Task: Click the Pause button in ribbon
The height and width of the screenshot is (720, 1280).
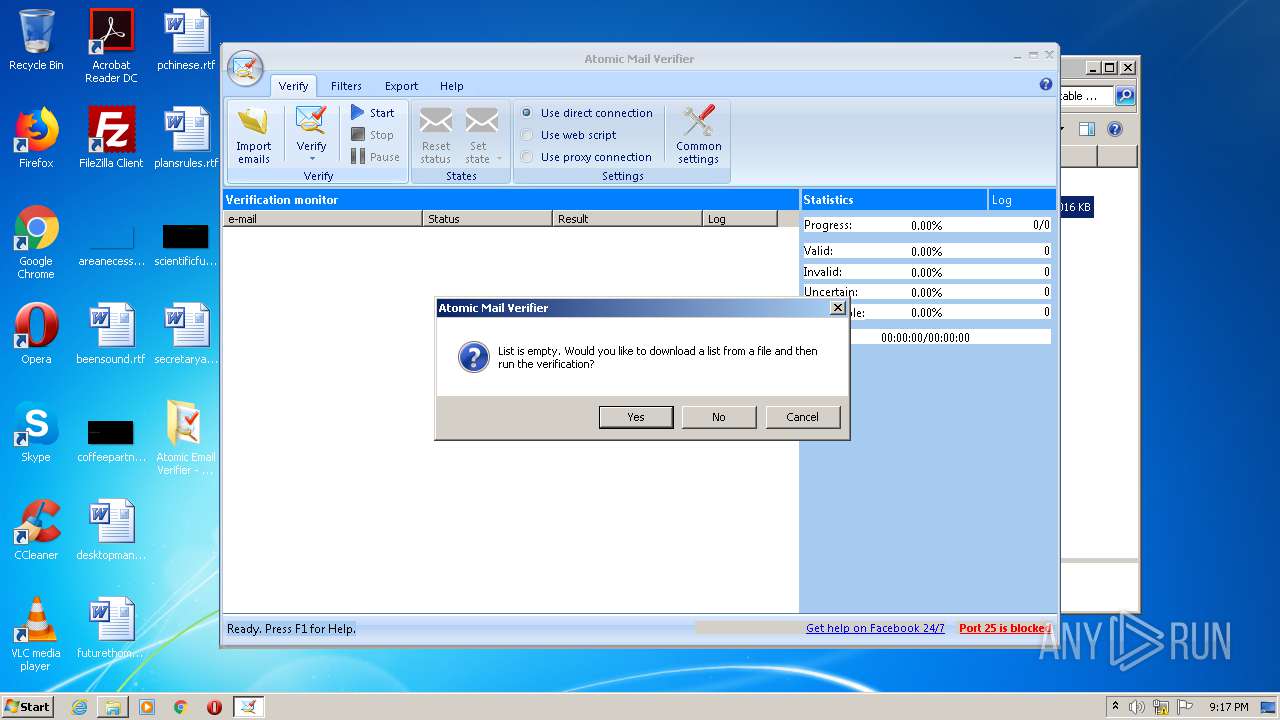Action: tap(375, 157)
